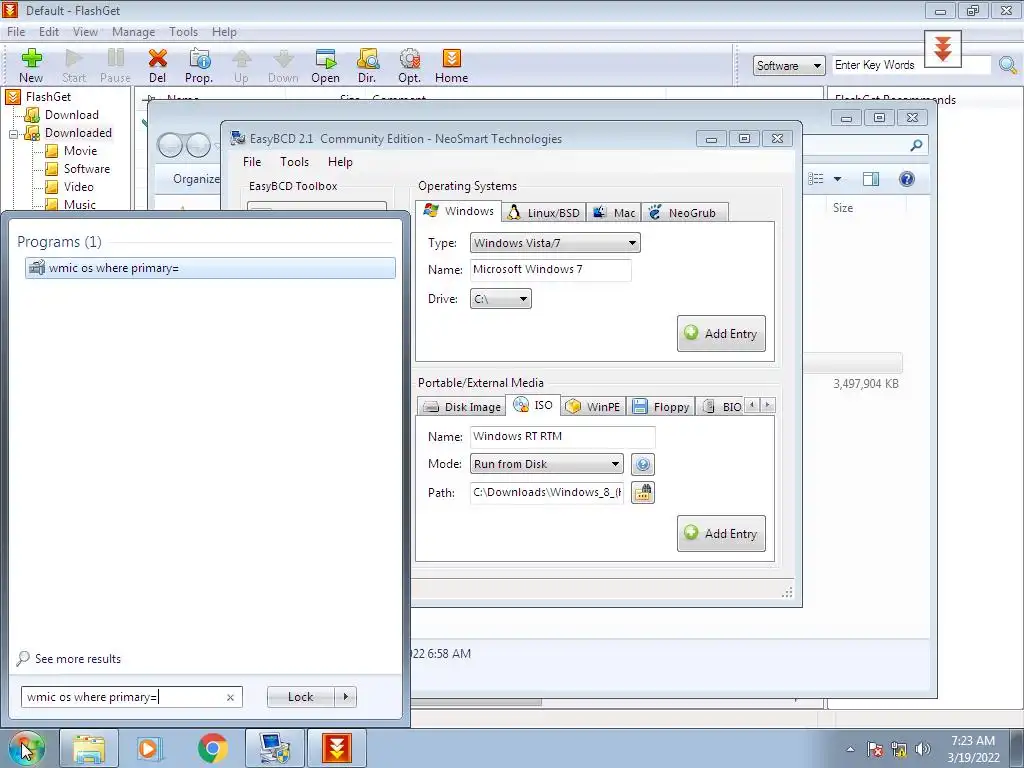Expand the Lock button arrow menu
Image resolution: width=1024 pixels, height=768 pixels.
(x=345, y=697)
